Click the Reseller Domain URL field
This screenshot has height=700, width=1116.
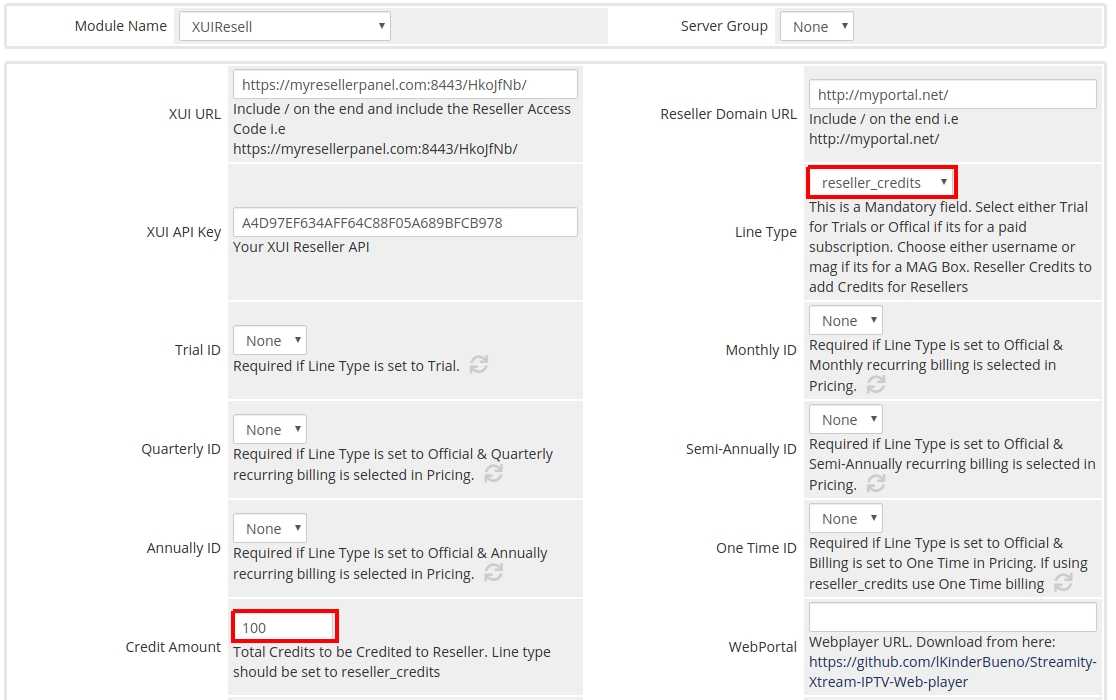pyautogui.click(x=952, y=95)
